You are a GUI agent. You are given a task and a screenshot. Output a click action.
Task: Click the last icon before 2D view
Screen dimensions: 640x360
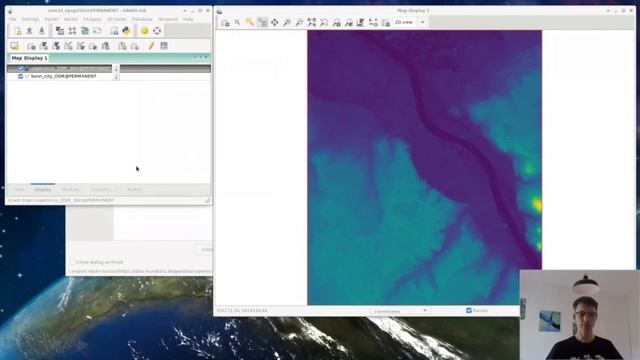[386, 22]
